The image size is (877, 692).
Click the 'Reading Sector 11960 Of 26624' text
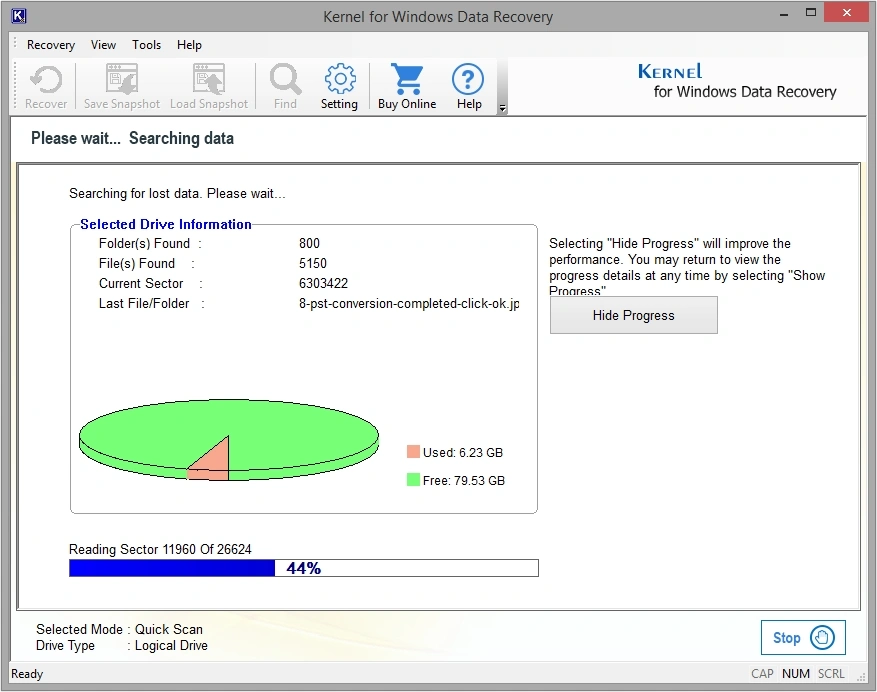(x=160, y=549)
